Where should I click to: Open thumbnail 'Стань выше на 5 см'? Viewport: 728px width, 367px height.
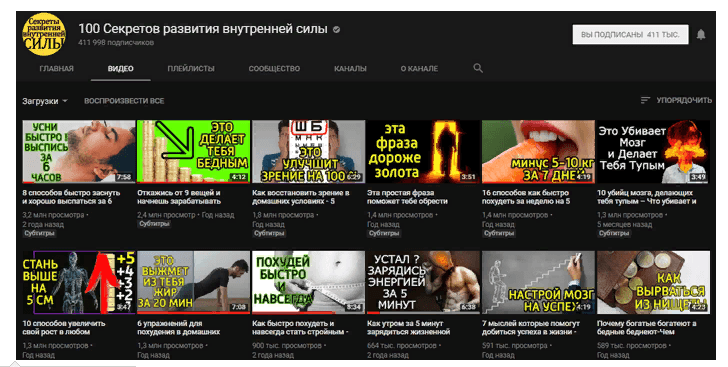tap(78, 282)
